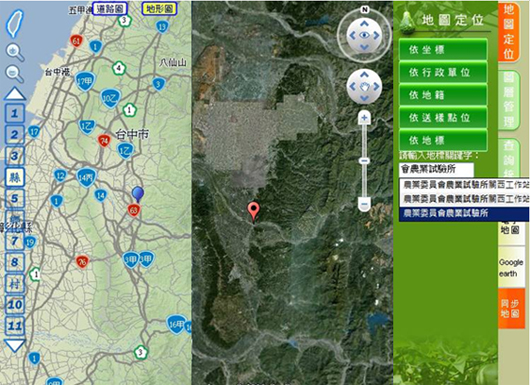The height and width of the screenshot is (385, 530).
Task: Click the hand icon in move joystick
Action: click(364, 87)
